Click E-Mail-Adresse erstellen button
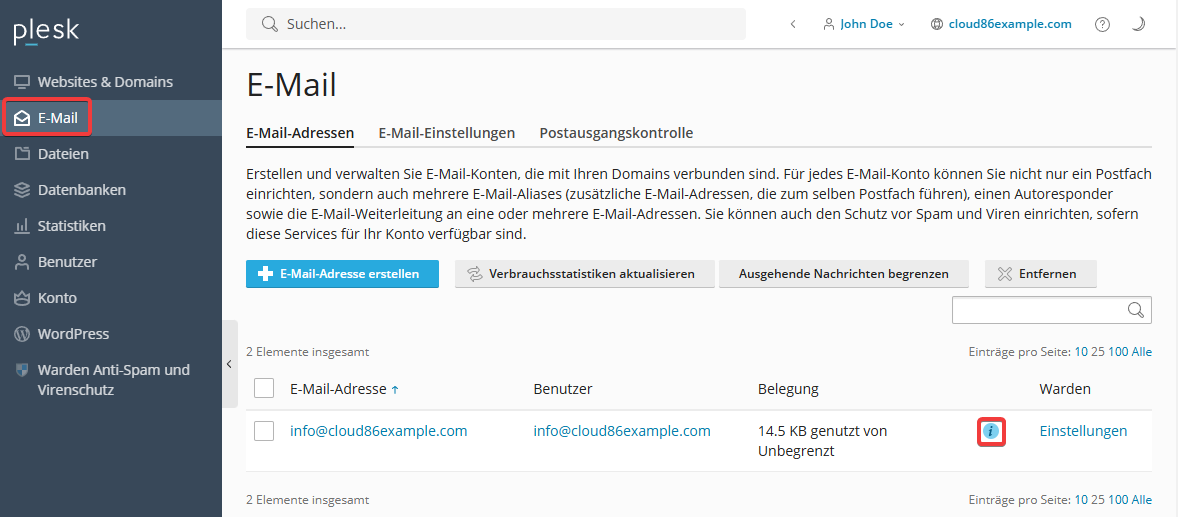The width and height of the screenshot is (1178, 517). (342, 274)
